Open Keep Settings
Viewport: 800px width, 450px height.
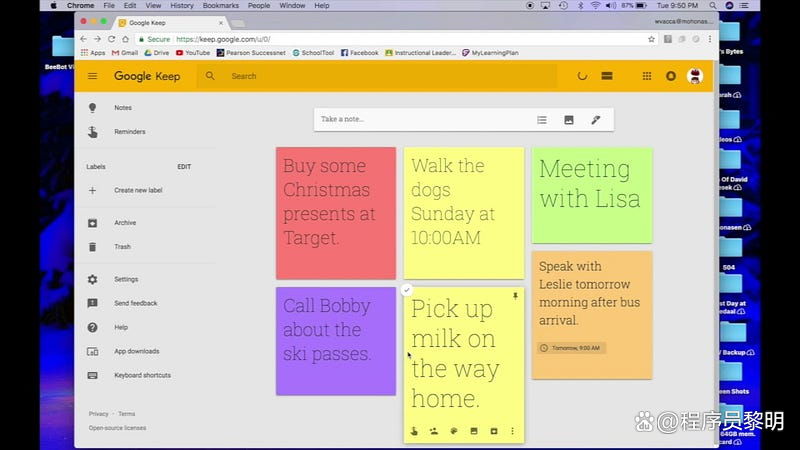[x=126, y=280]
